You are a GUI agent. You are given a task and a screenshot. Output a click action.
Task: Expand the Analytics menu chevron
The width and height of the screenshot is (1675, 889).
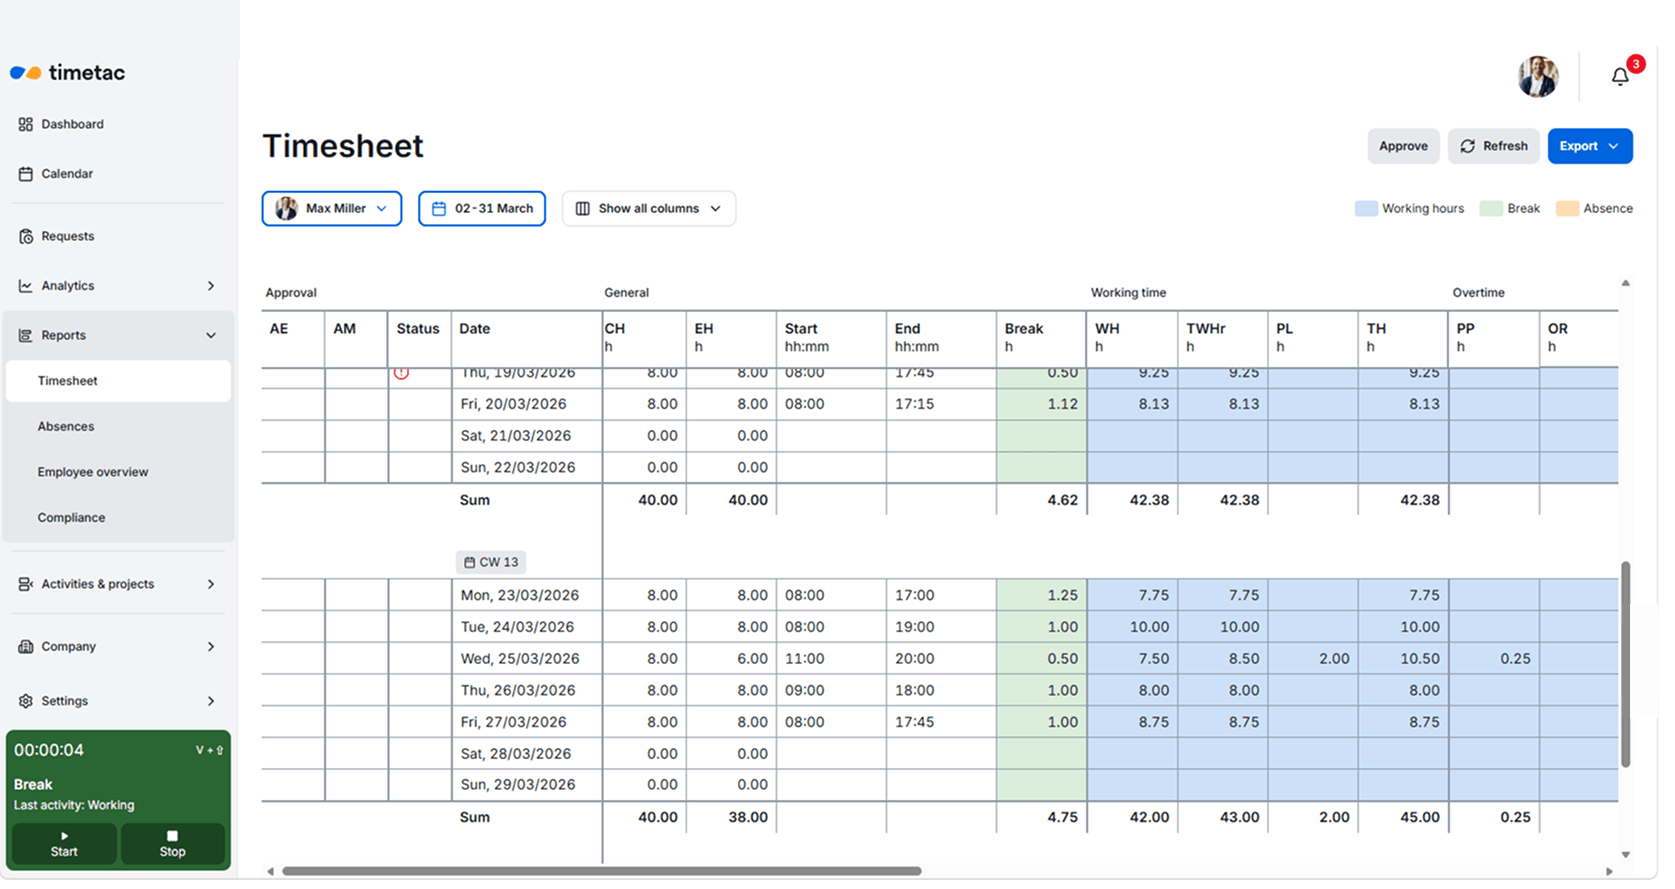(x=211, y=286)
